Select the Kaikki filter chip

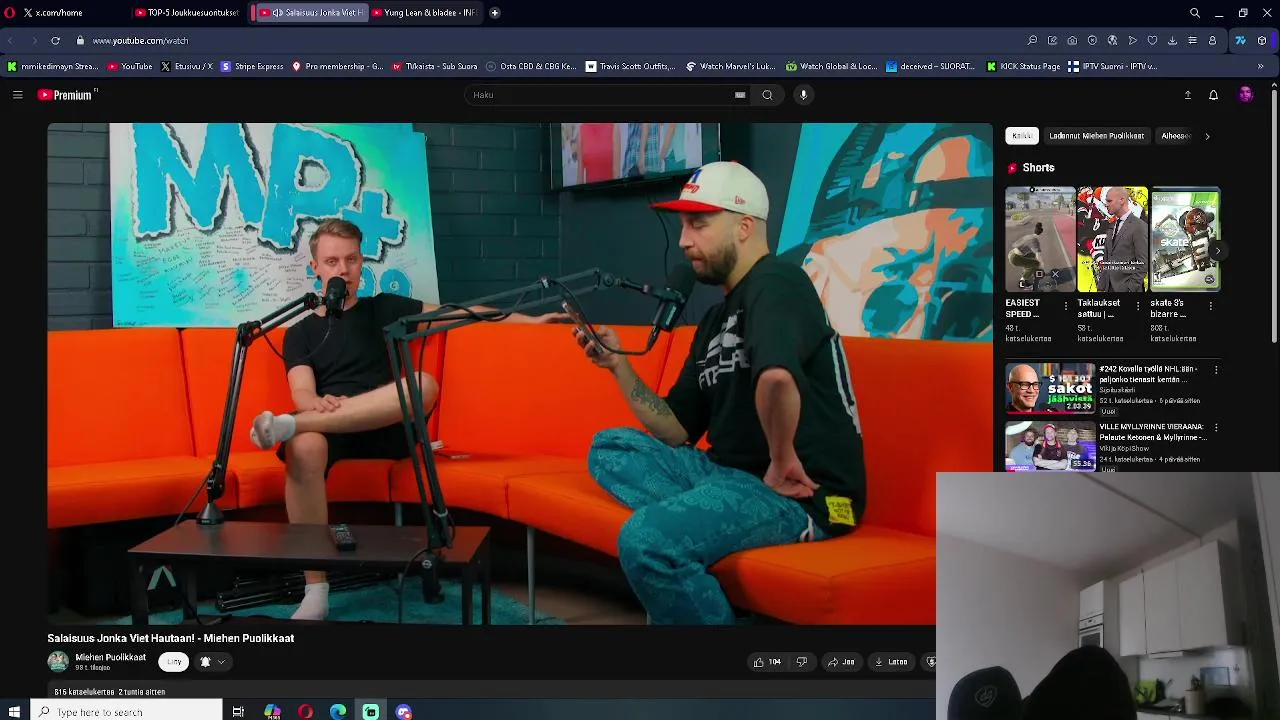coord(1022,136)
